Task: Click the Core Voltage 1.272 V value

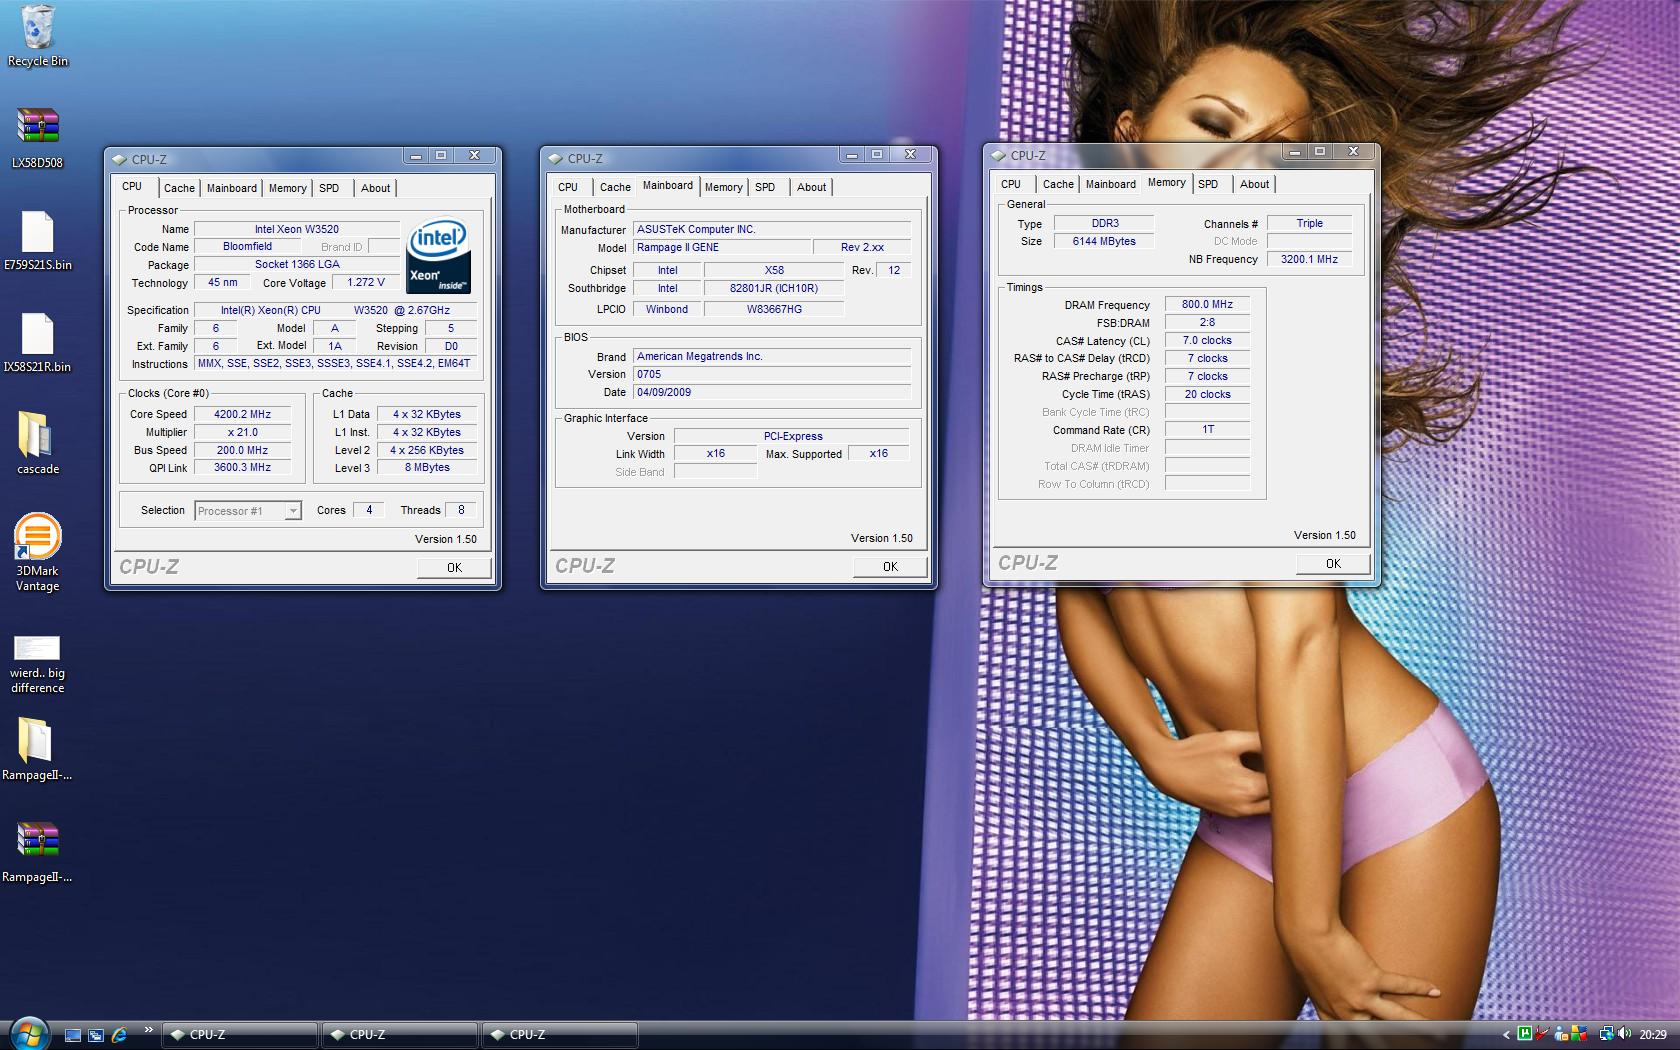Action: point(366,283)
